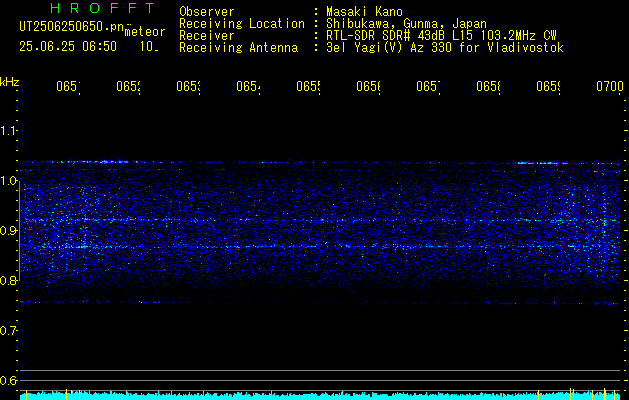Image resolution: width=629 pixels, height=400 pixels.
Task: Click the kHz axis unit label
Action: [x=9, y=82]
